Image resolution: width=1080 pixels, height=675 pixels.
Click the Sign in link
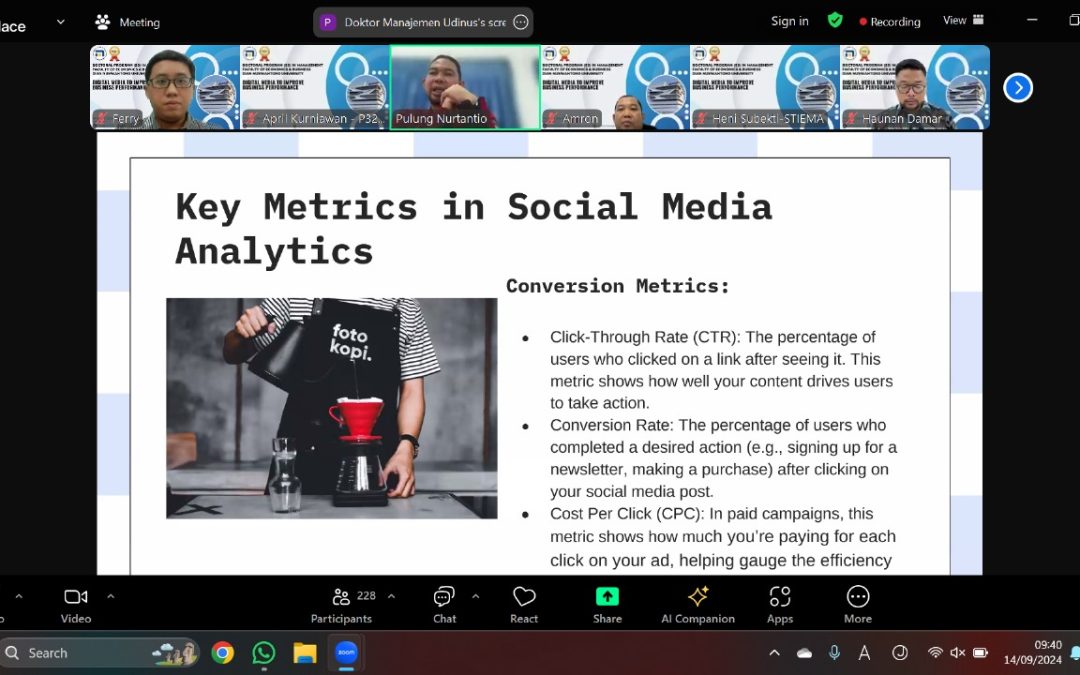(x=789, y=21)
